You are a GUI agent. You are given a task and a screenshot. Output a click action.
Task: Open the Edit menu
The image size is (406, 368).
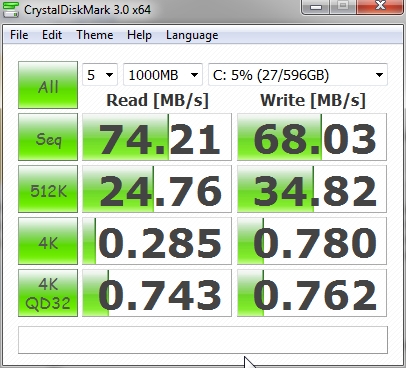(x=52, y=35)
